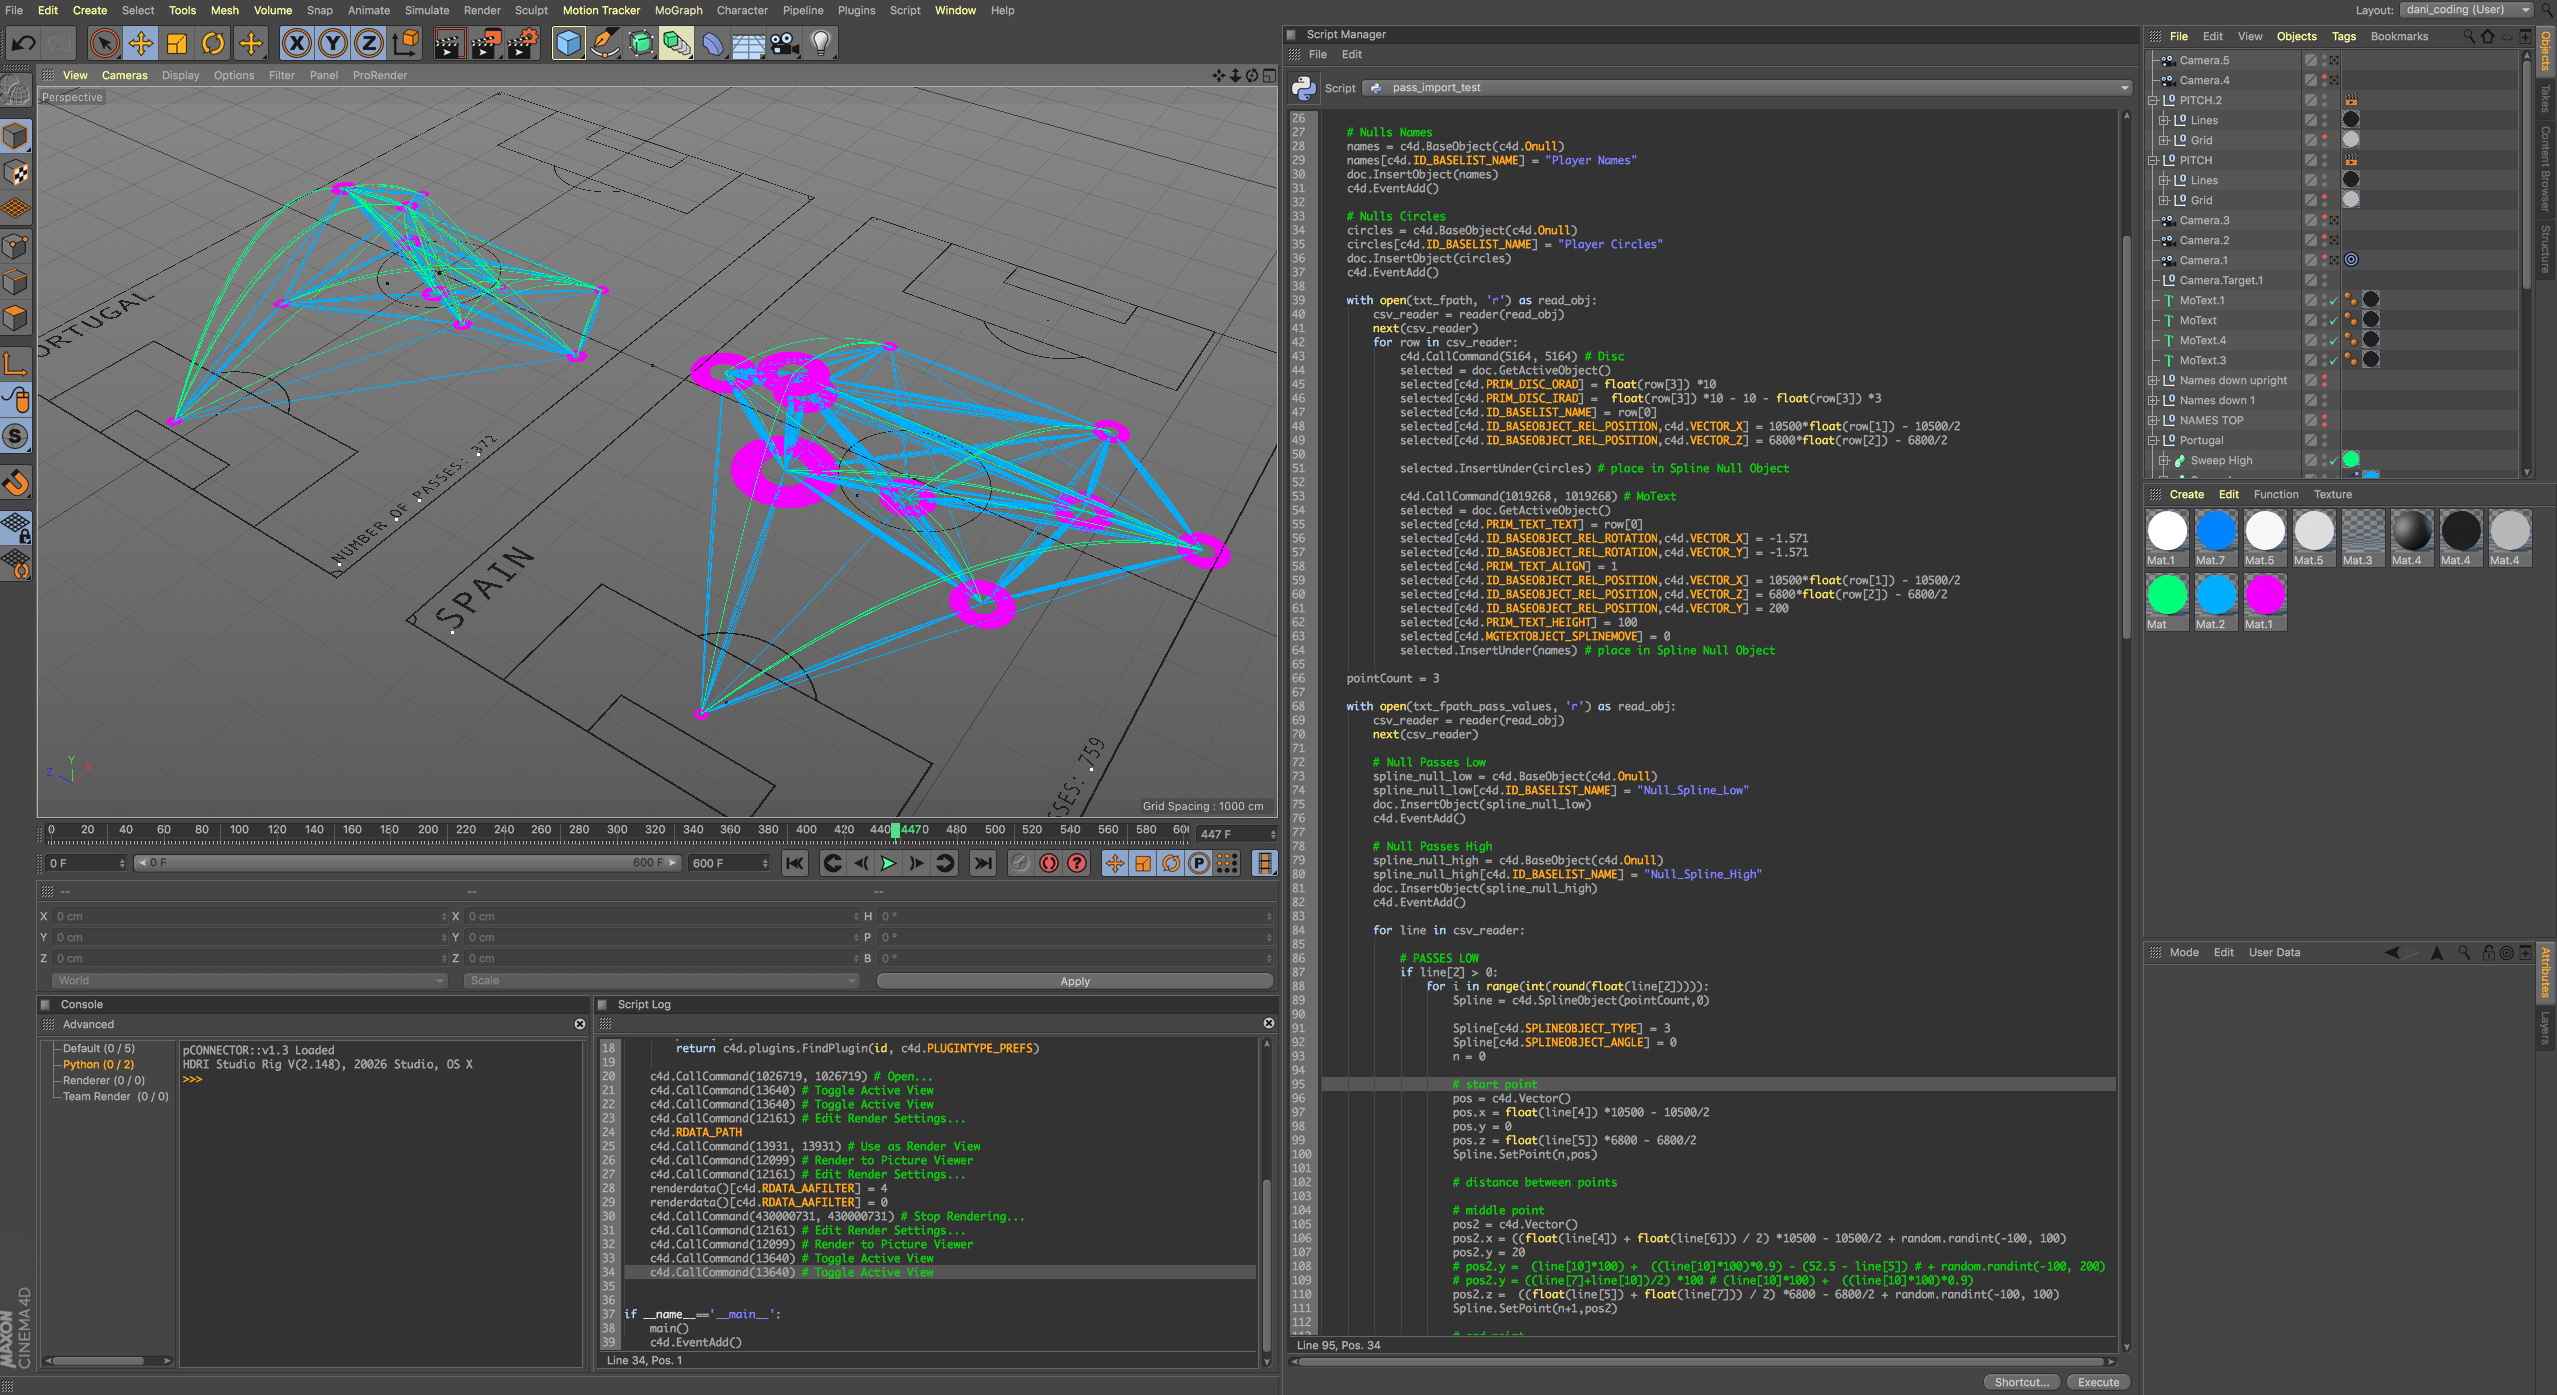
Task: Click Play Forwards in the timeline
Action: [888, 863]
